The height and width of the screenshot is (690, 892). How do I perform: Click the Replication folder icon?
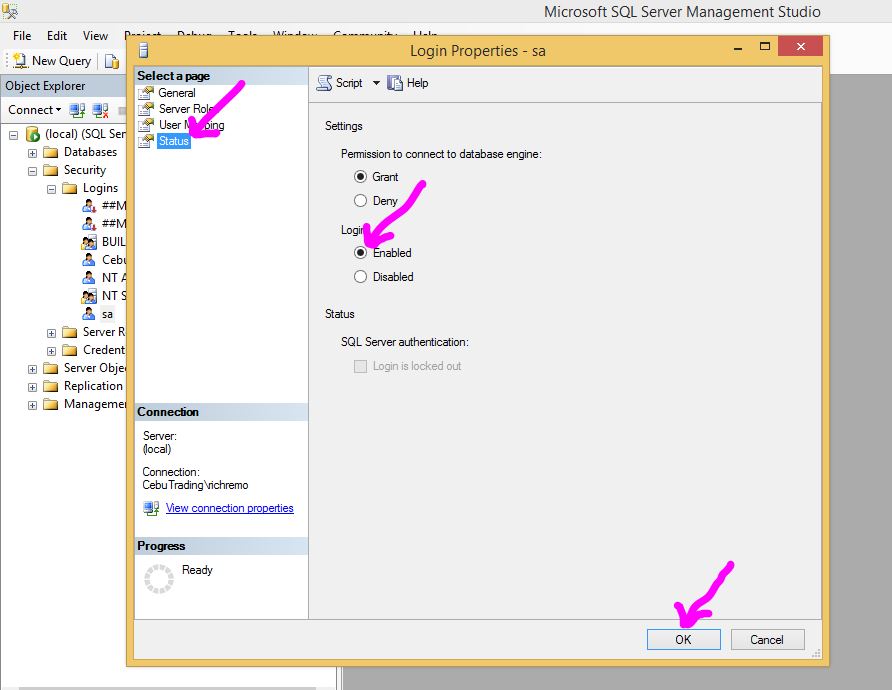[51, 386]
